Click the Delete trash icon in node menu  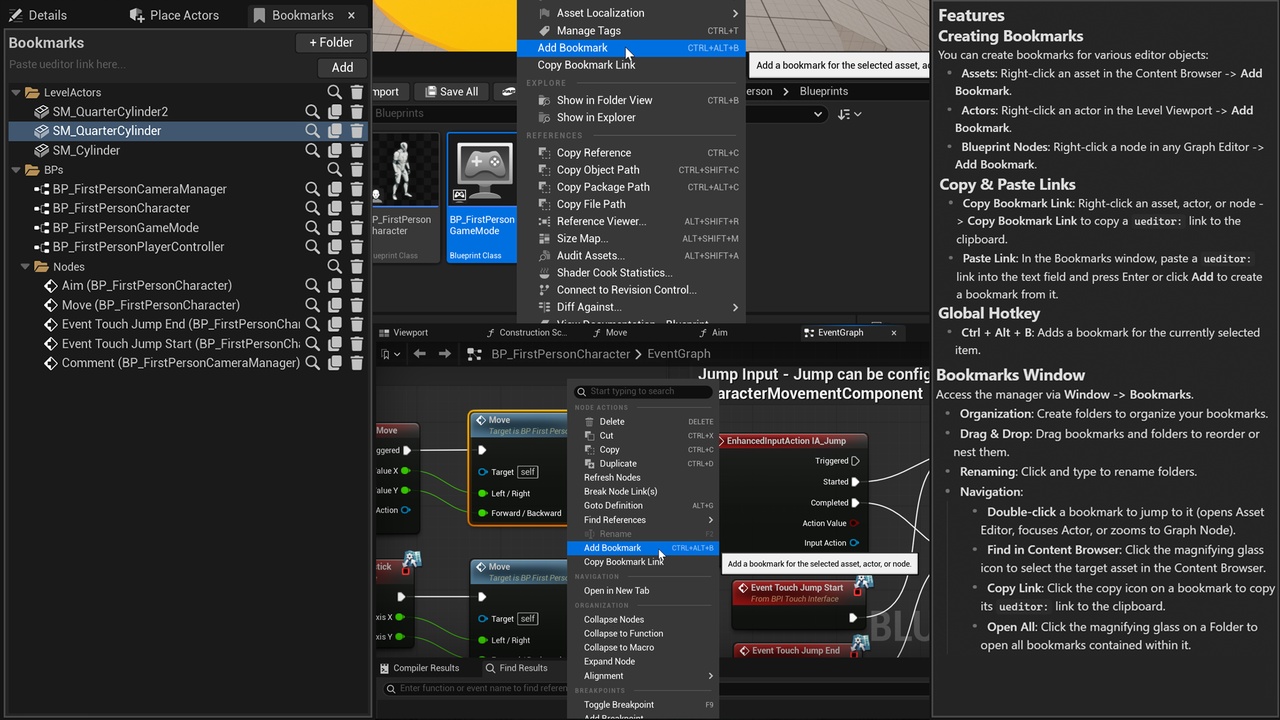click(589, 422)
